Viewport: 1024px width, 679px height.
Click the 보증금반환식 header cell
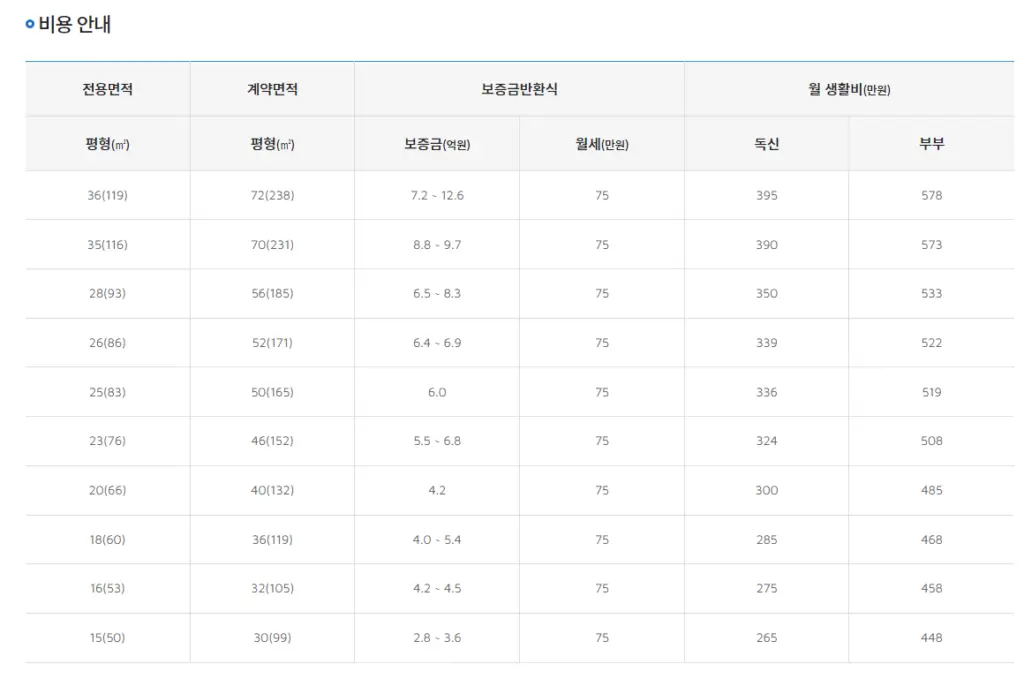[x=519, y=89]
